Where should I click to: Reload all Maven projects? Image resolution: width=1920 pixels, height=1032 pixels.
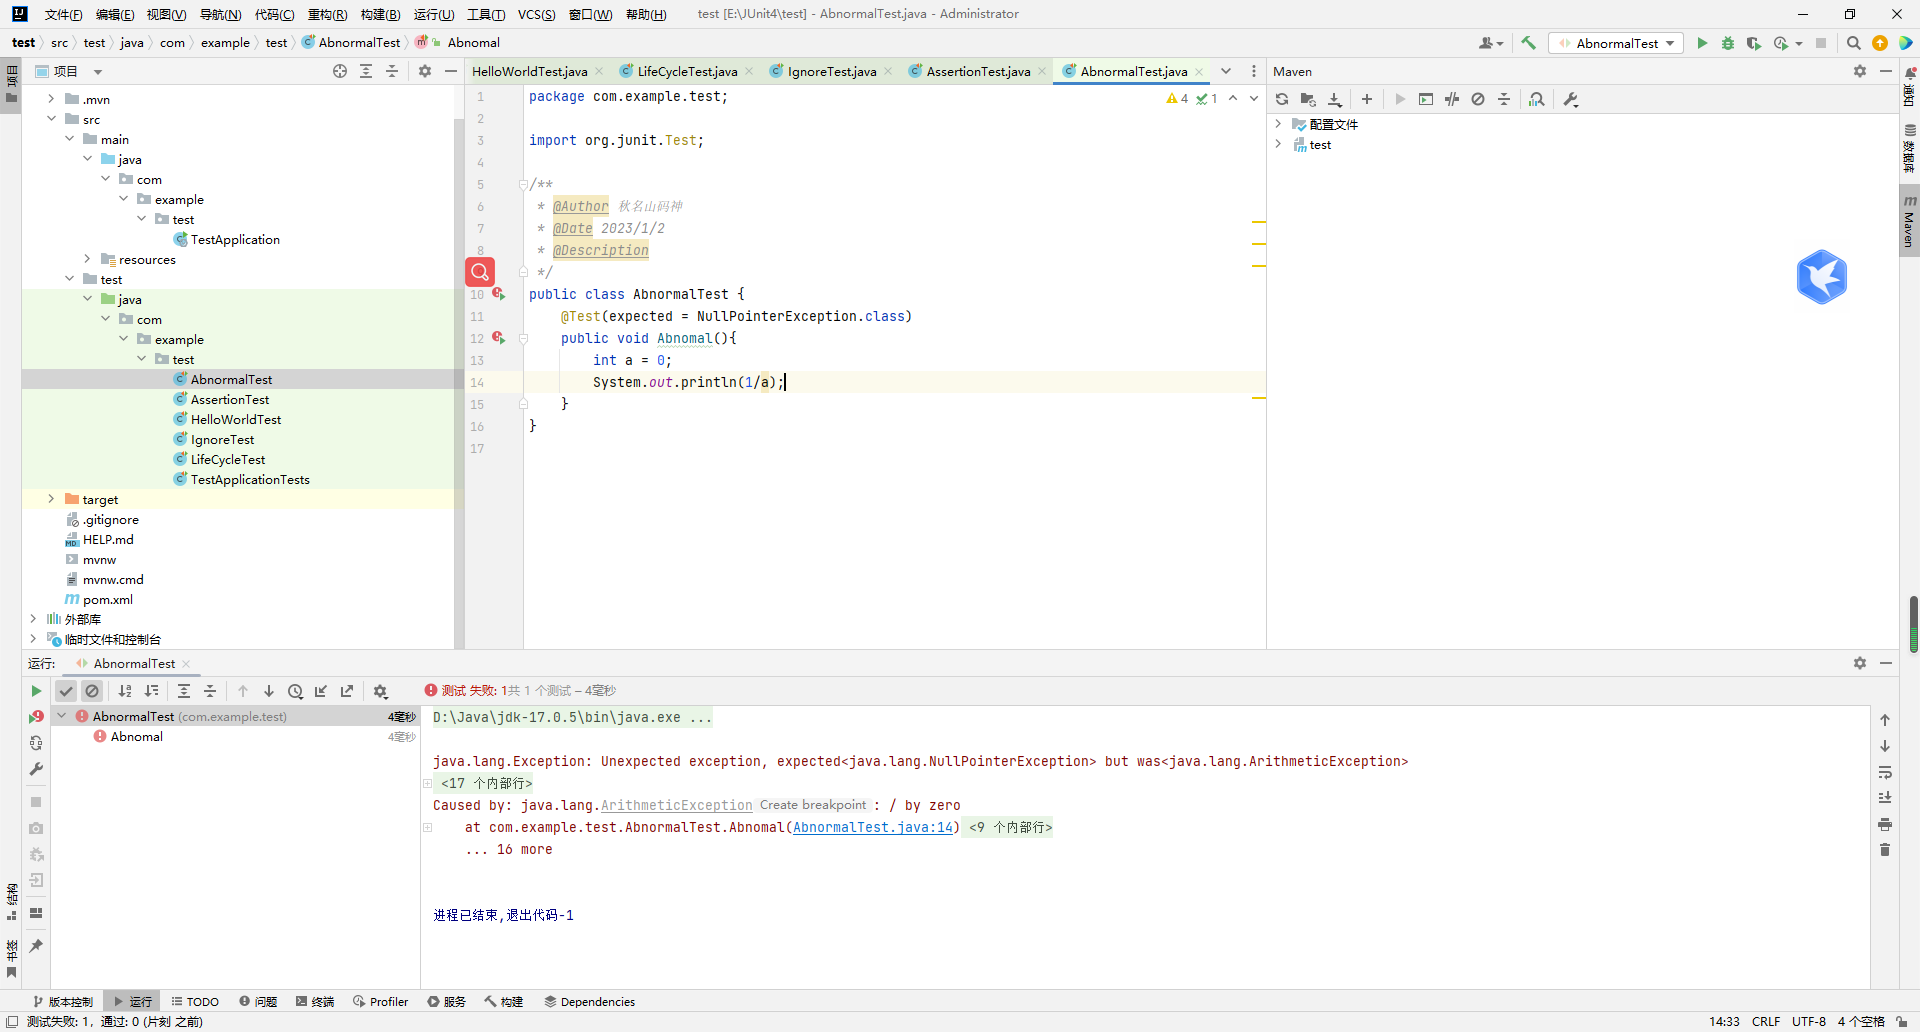point(1282,99)
